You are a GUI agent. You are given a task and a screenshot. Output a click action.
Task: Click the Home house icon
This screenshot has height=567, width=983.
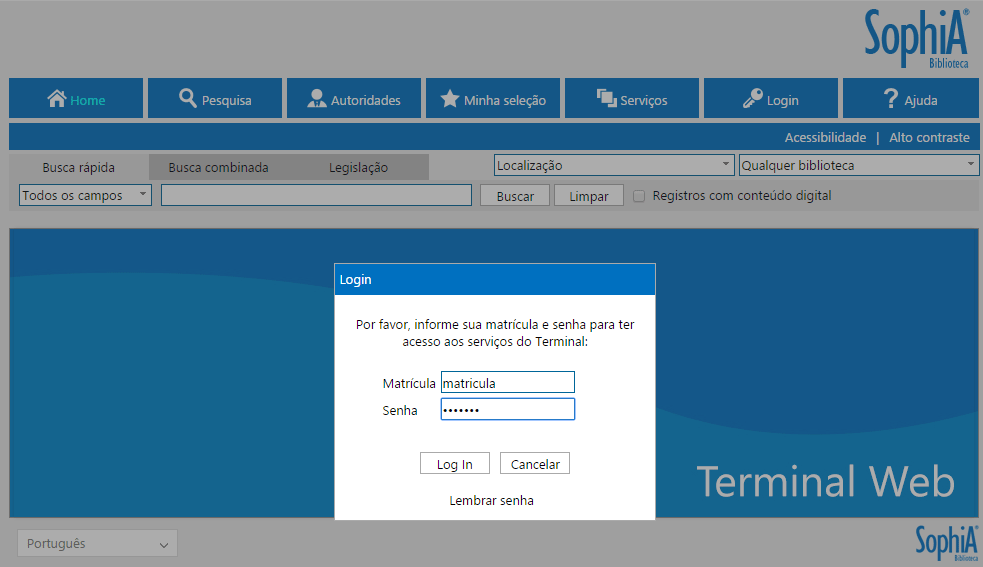[x=57, y=99]
